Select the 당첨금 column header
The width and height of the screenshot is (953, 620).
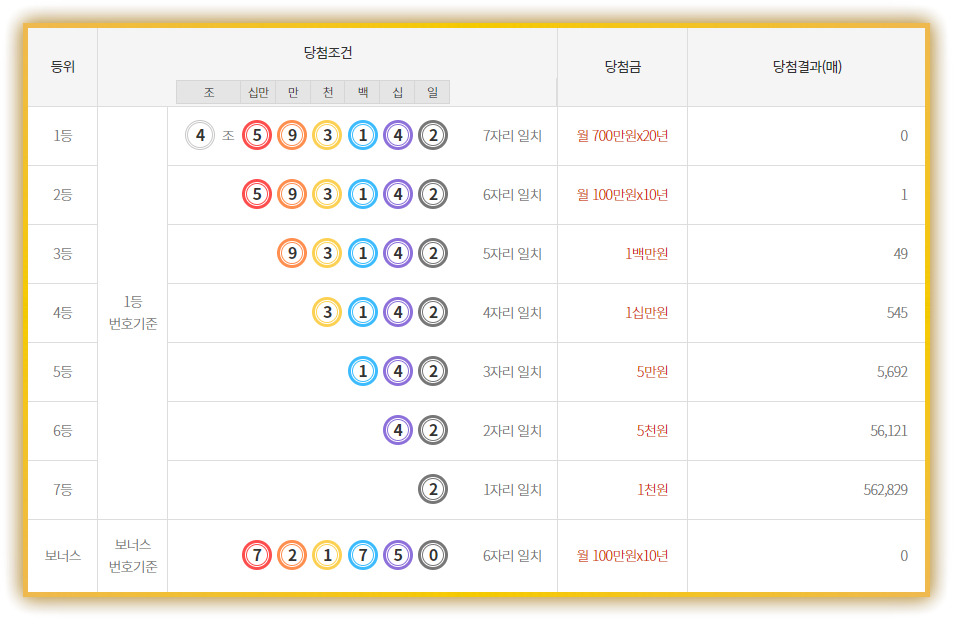[622, 67]
